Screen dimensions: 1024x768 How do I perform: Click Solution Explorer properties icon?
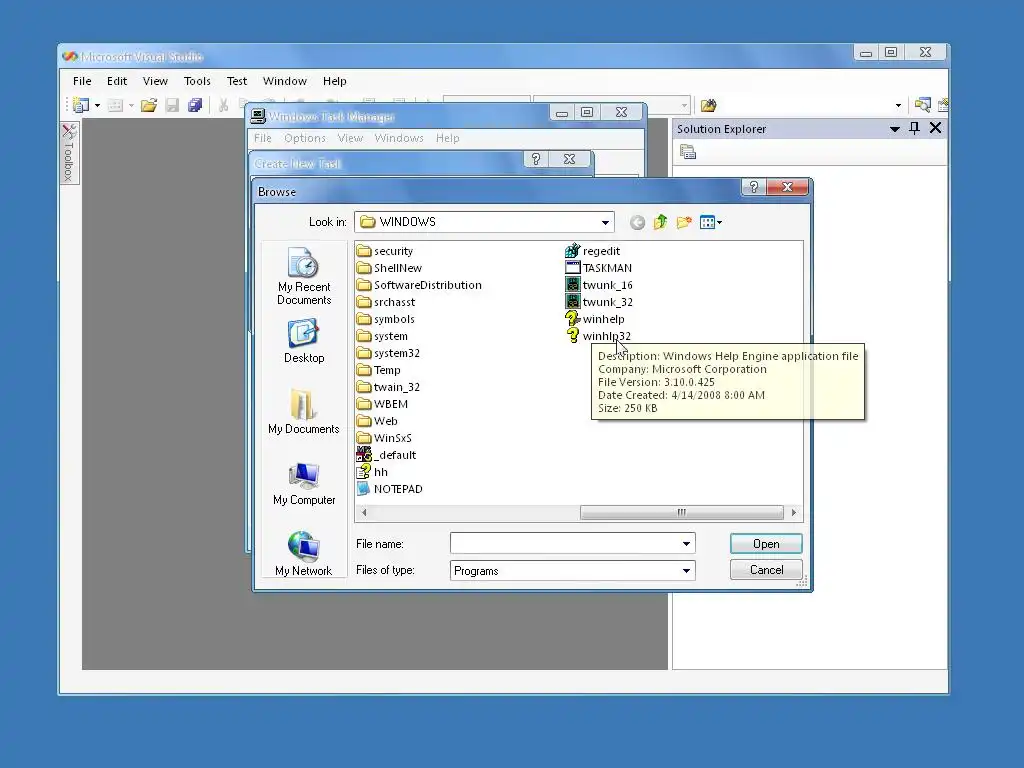click(x=688, y=152)
